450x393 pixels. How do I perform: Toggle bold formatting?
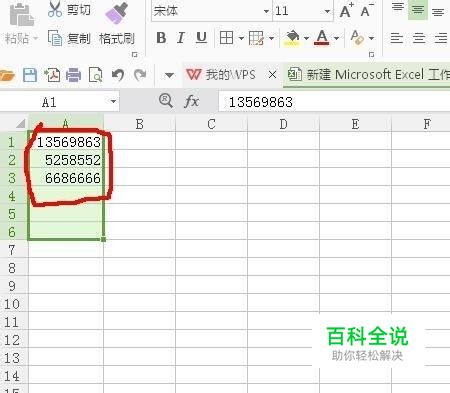pos(161,38)
